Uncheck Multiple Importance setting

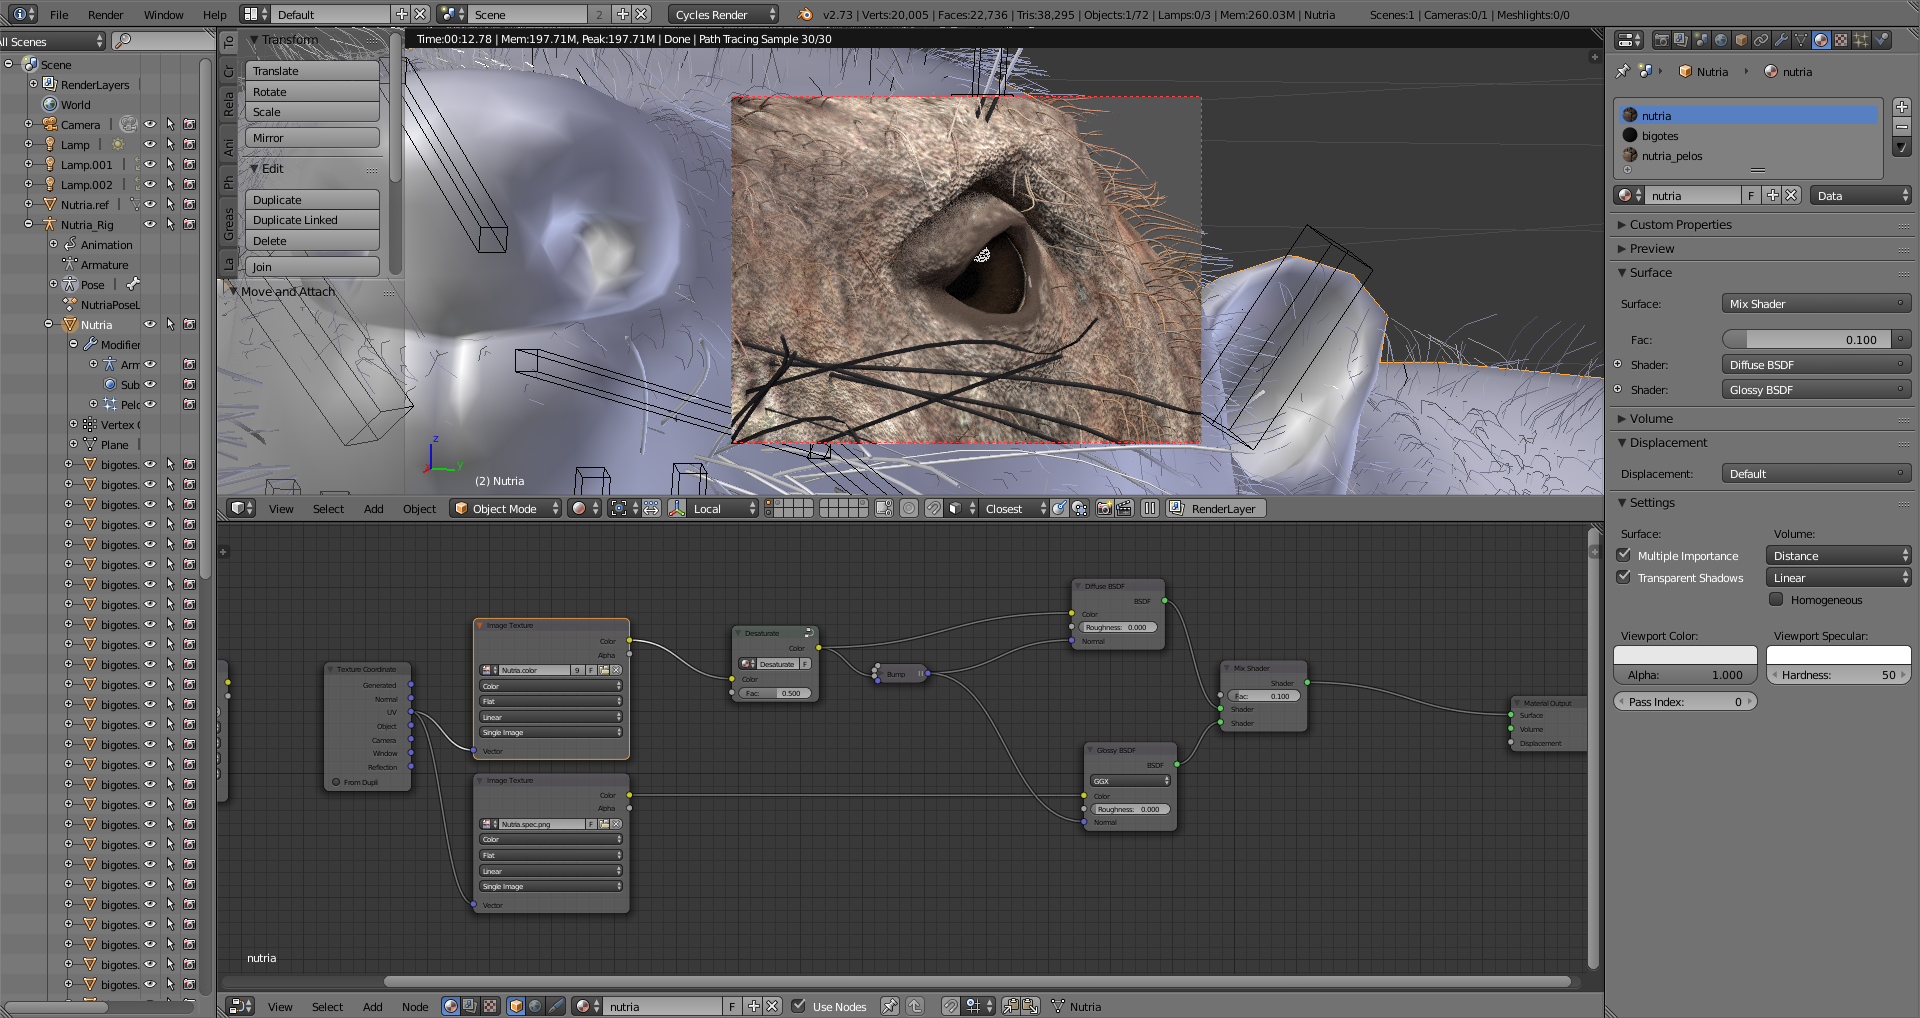[1624, 555]
